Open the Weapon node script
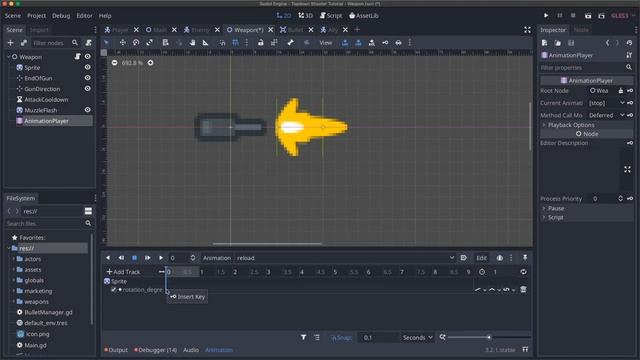The image size is (640, 360). click(x=78, y=57)
